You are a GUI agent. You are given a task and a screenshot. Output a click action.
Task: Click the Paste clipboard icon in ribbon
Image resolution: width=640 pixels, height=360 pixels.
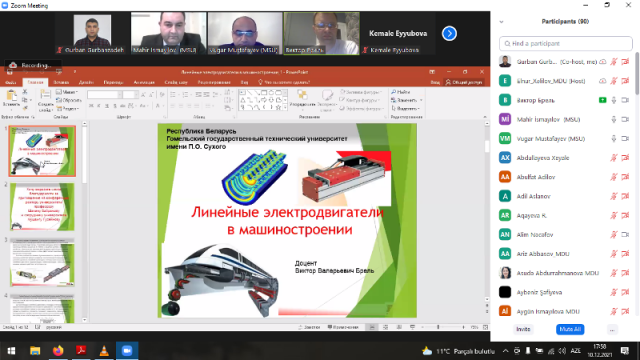pyautogui.click(x=11, y=98)
